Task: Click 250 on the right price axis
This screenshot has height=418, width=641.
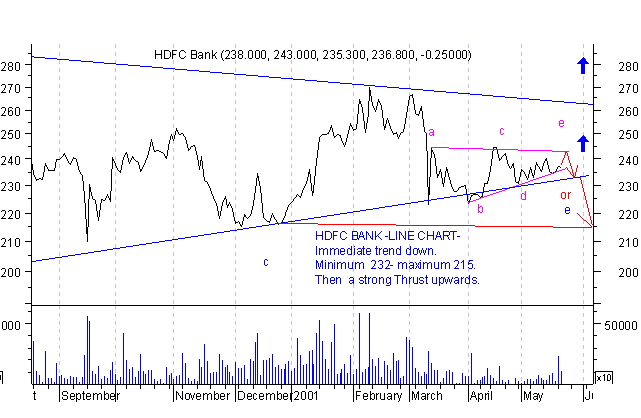Action: [628, 135]
